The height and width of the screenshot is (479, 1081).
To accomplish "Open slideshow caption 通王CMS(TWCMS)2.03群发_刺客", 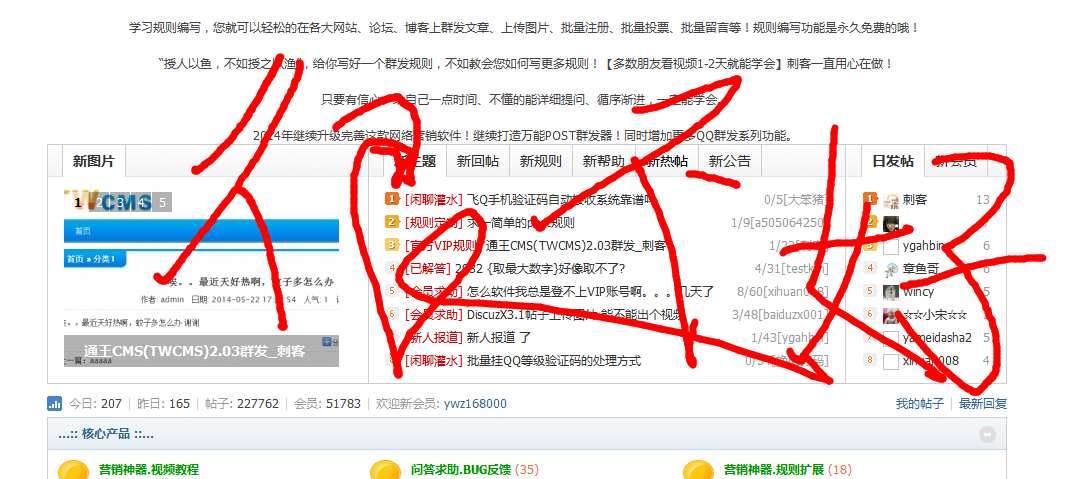I will click(194, 351).
